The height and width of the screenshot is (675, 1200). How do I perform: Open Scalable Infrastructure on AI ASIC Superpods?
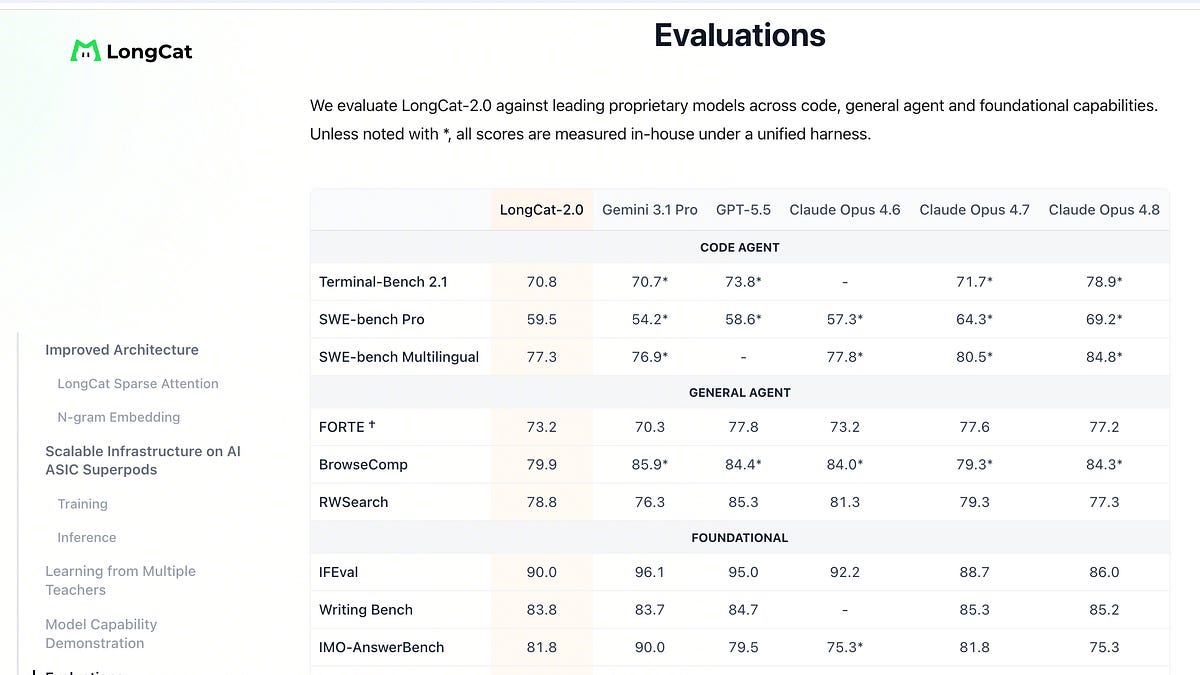tap(143, 460)
